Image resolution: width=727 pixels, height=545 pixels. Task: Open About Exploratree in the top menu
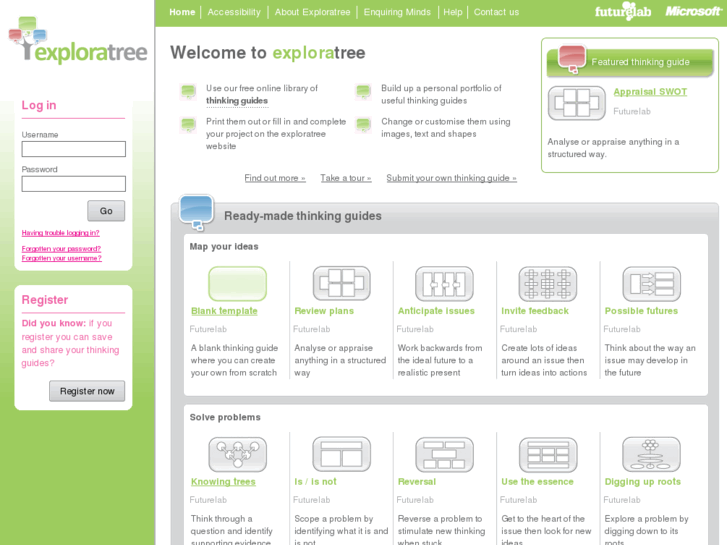pos(312,12)
